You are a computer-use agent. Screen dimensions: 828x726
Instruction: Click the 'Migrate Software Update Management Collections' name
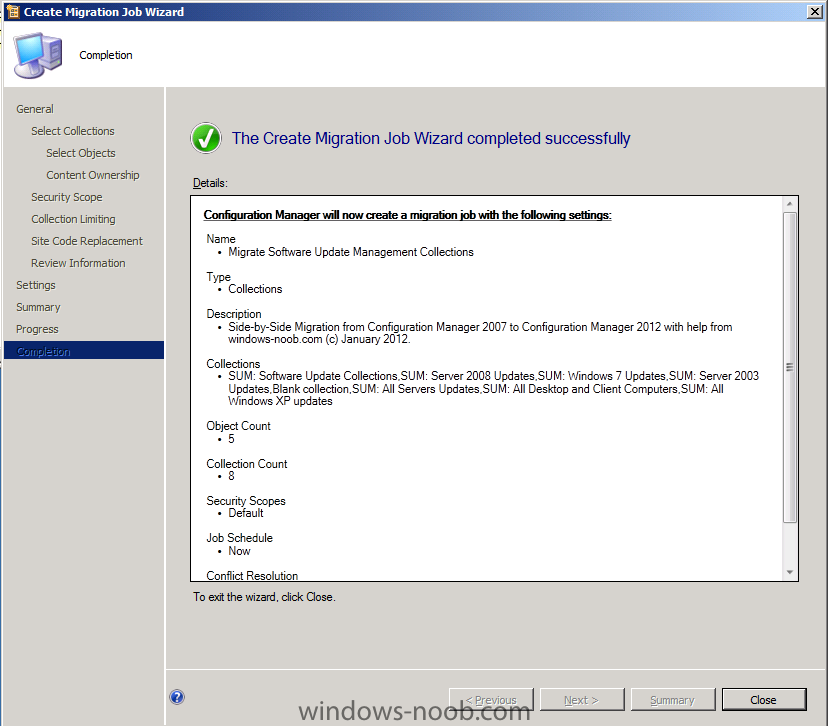[351, 252]
